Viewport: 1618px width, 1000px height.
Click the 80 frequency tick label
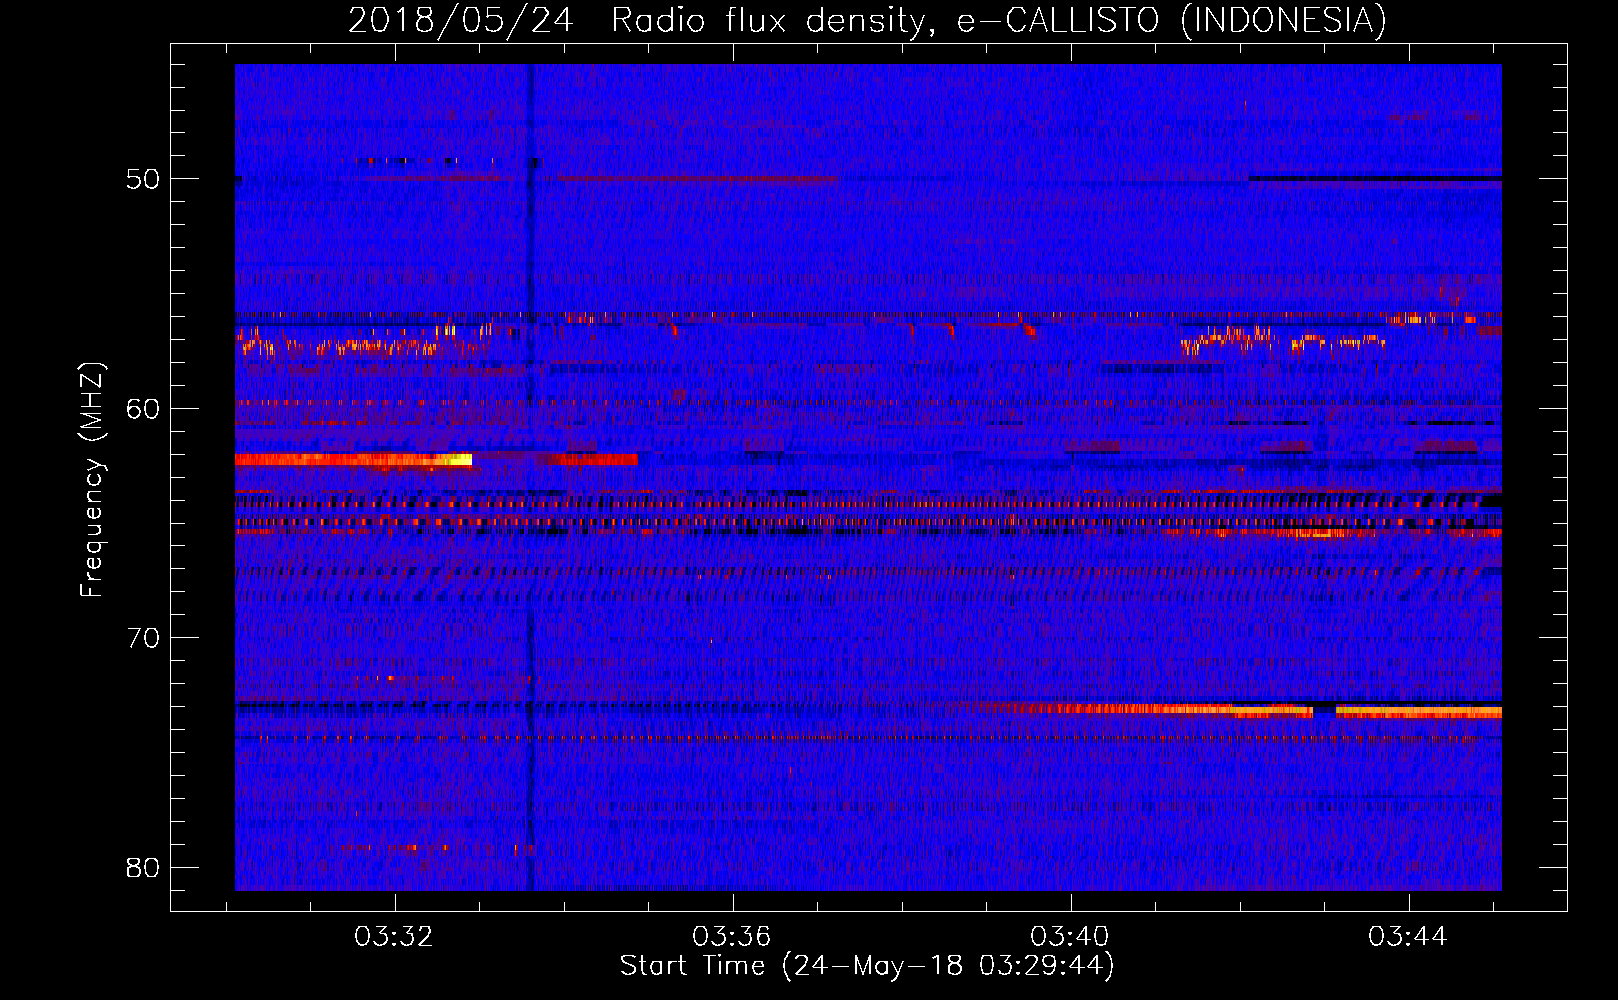[143, 867]
